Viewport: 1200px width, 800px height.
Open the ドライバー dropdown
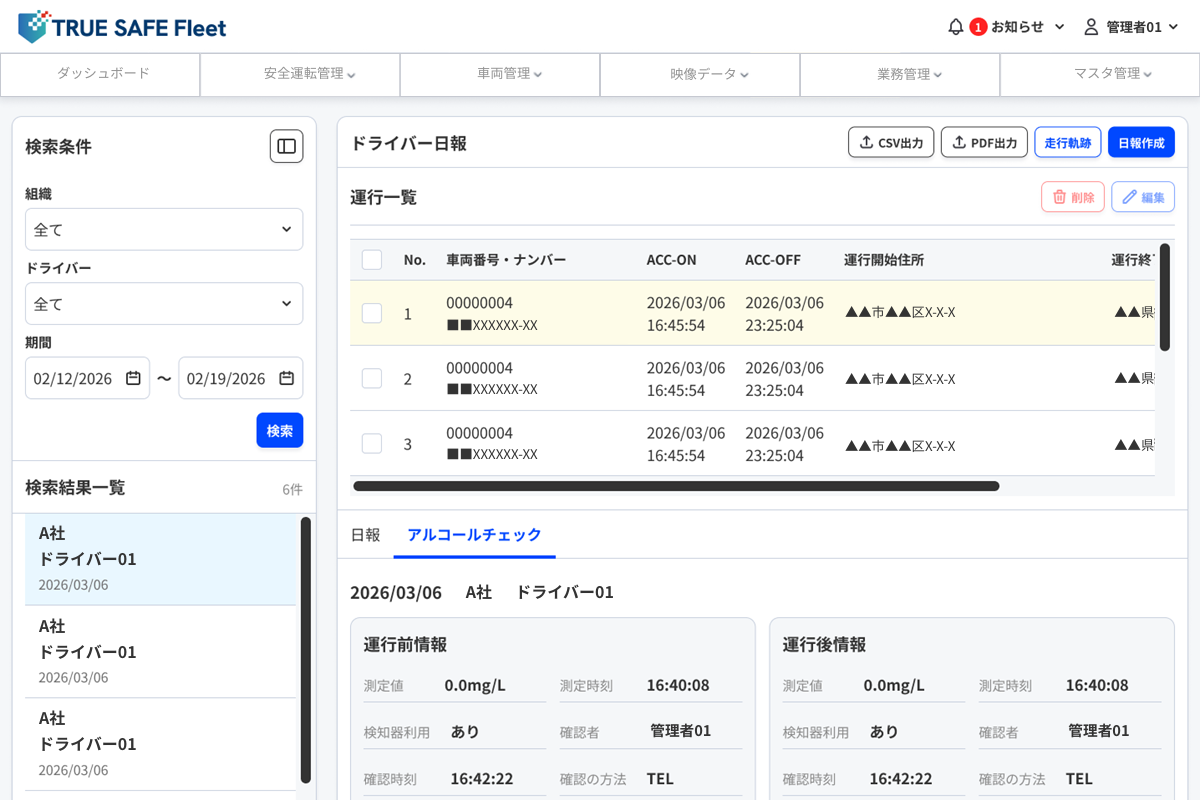pyautogui.click(x=164, y=303)
